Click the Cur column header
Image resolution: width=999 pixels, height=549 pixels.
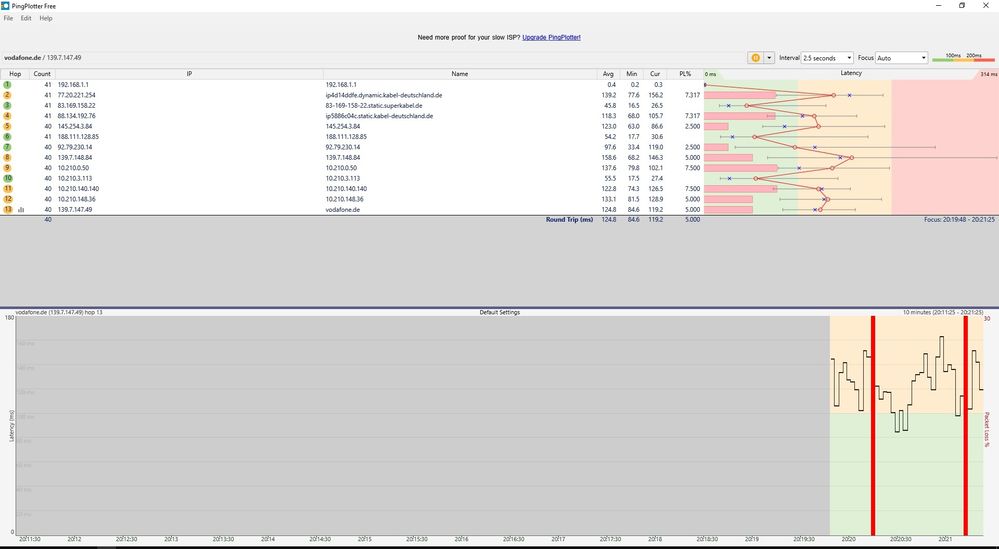[654, 74]
